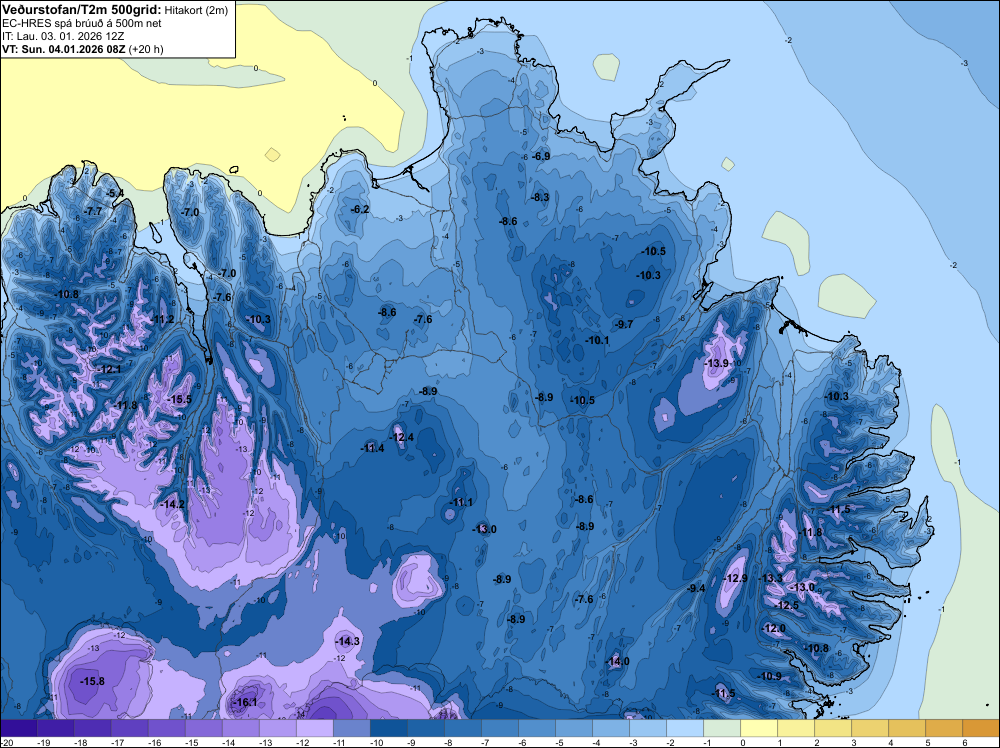The image size is (1000, 748).
Task: Click the -14.2 temperature value on the map
Action: point(173,504)
